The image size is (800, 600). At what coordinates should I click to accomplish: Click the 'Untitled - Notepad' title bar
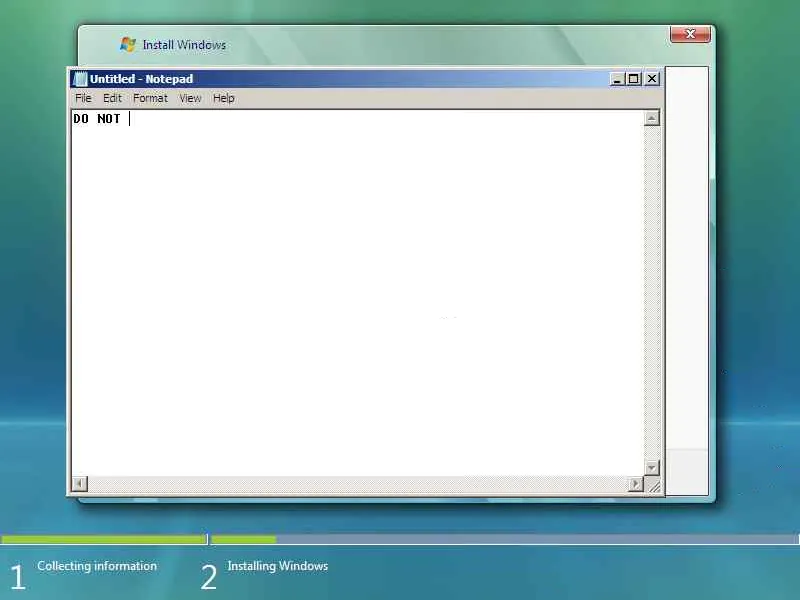pos(366,79)
